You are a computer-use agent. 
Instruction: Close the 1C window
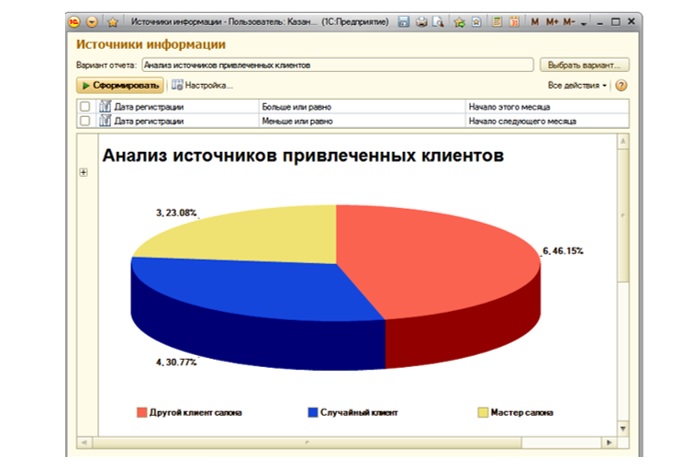point(632,21)
